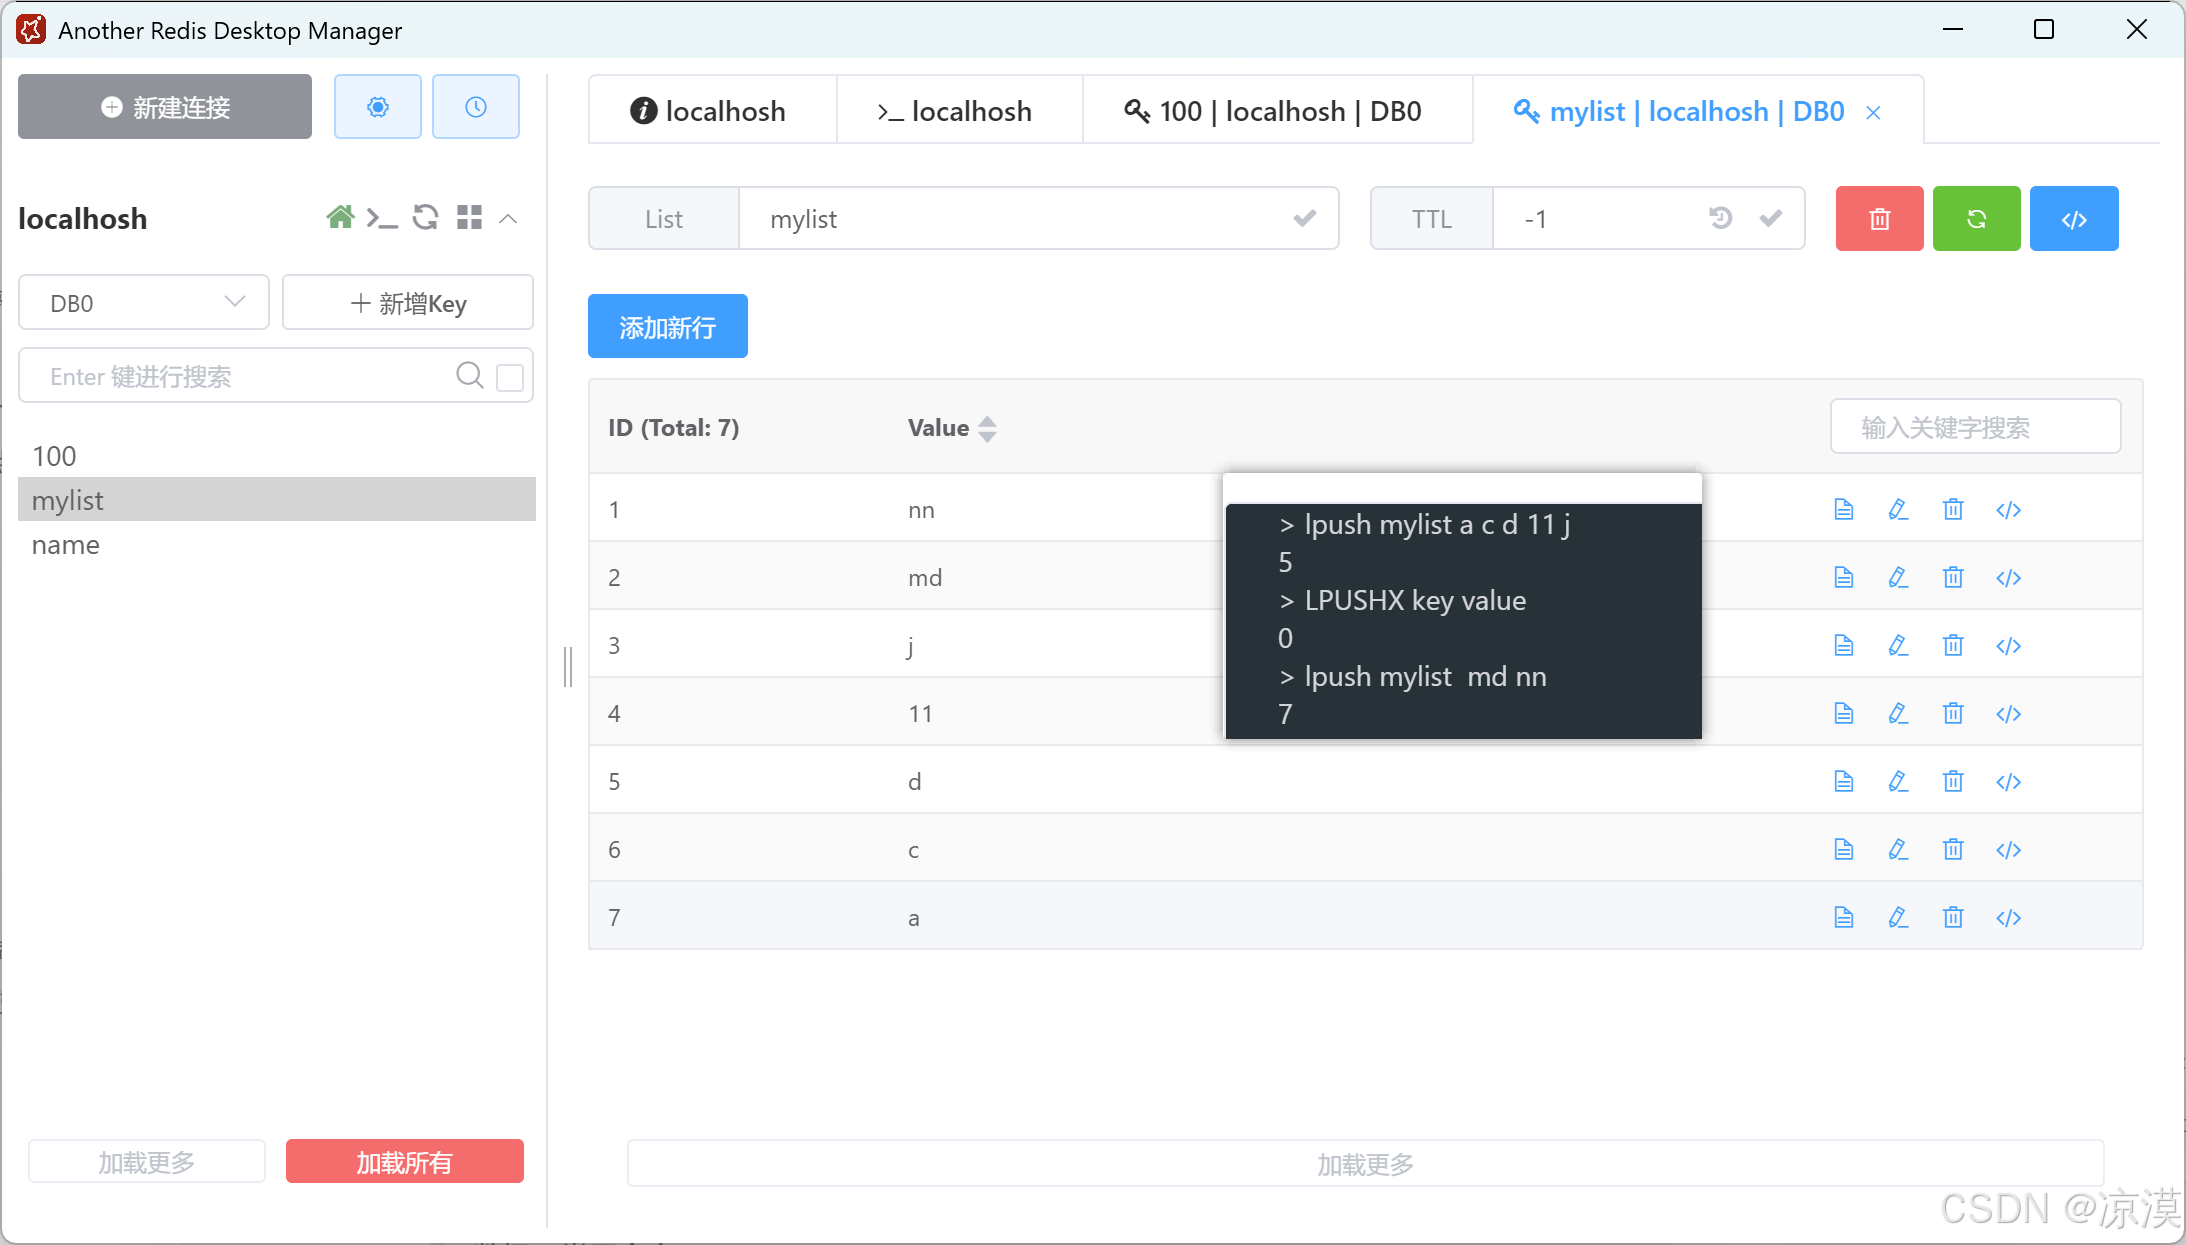Open the DB0 database dropdown
2186x1245 pixels.
[x=144, y=303]
